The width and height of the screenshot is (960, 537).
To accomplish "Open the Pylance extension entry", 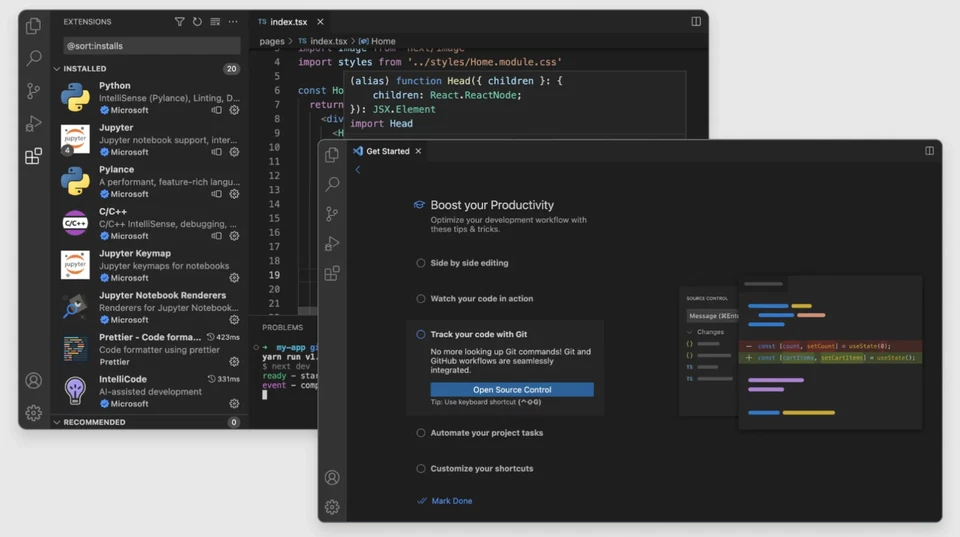I will coord(150,181).
